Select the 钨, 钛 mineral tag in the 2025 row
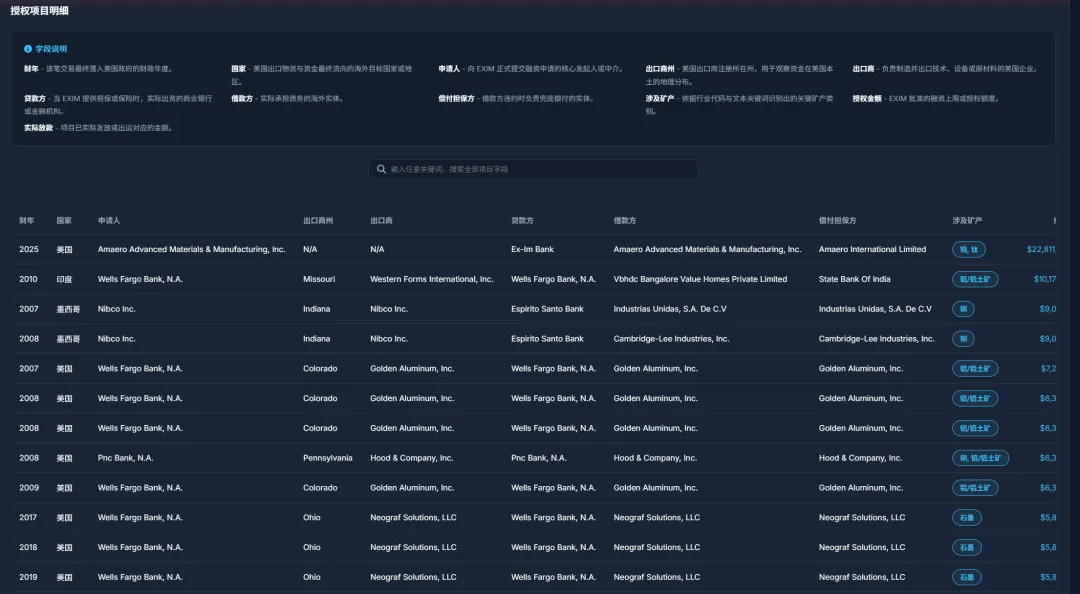The height and width of the screenshot is (594, 1080). (968, 249)
